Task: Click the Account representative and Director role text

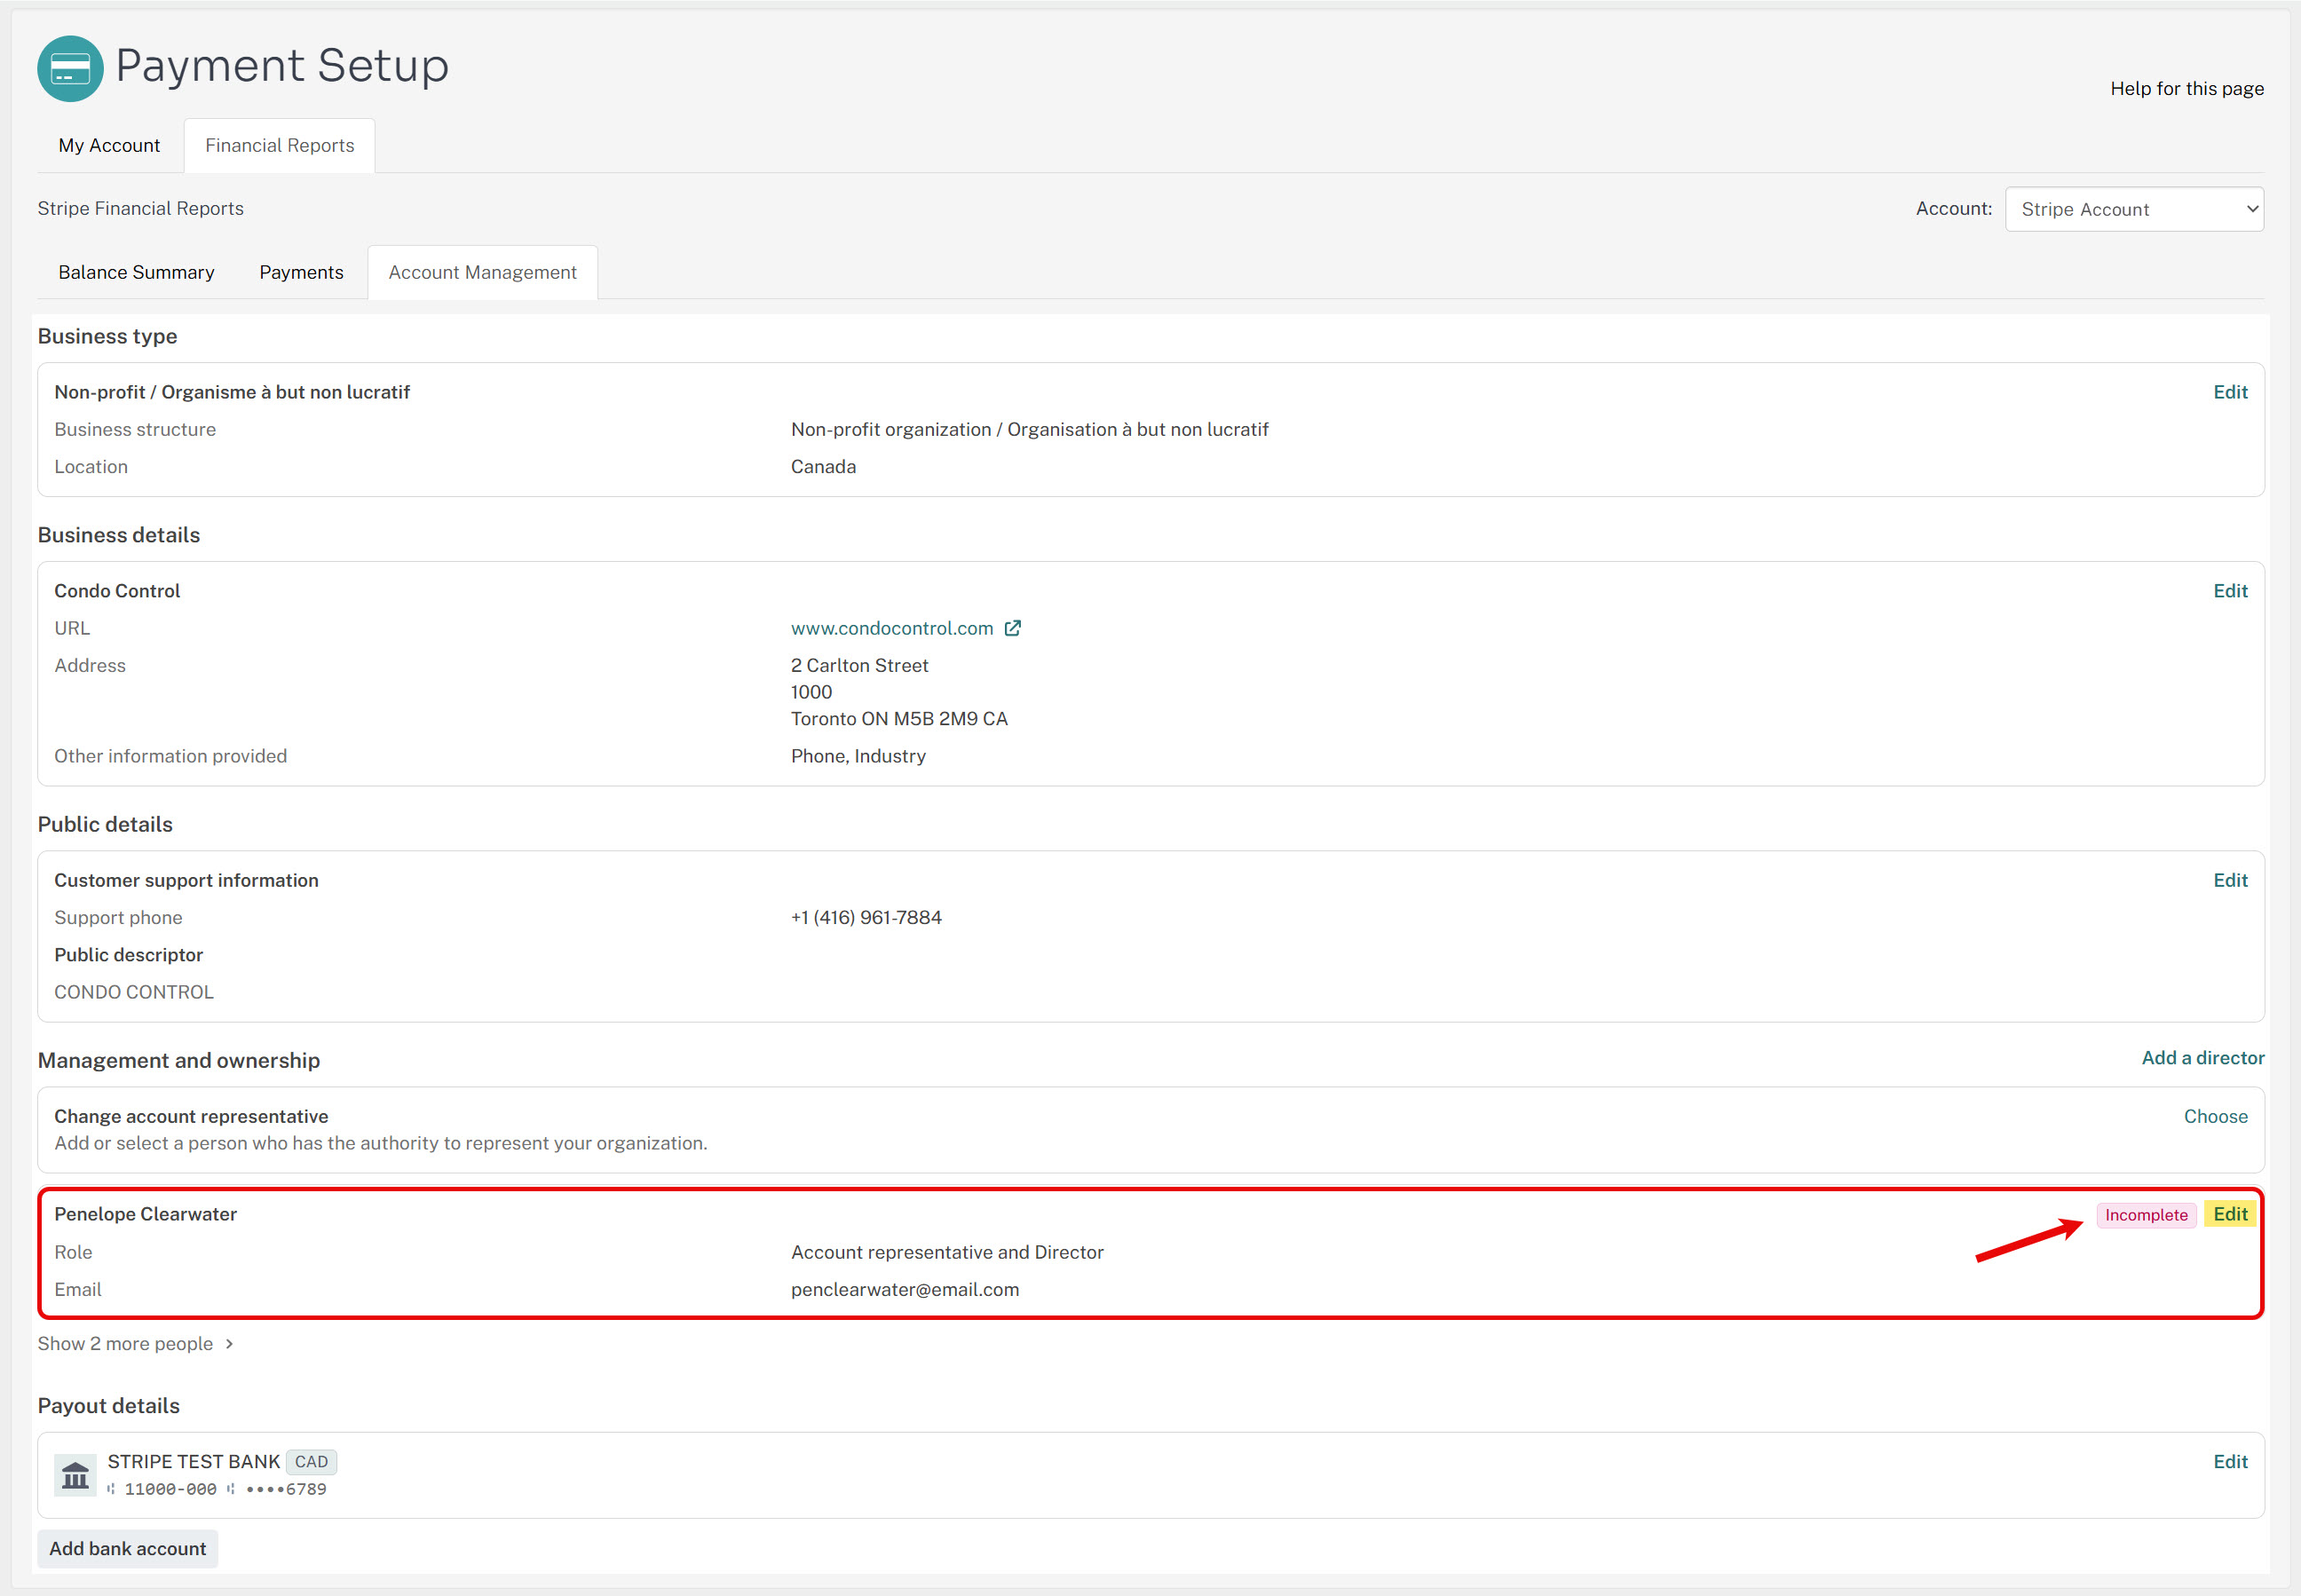Action: click(947, 1252)
